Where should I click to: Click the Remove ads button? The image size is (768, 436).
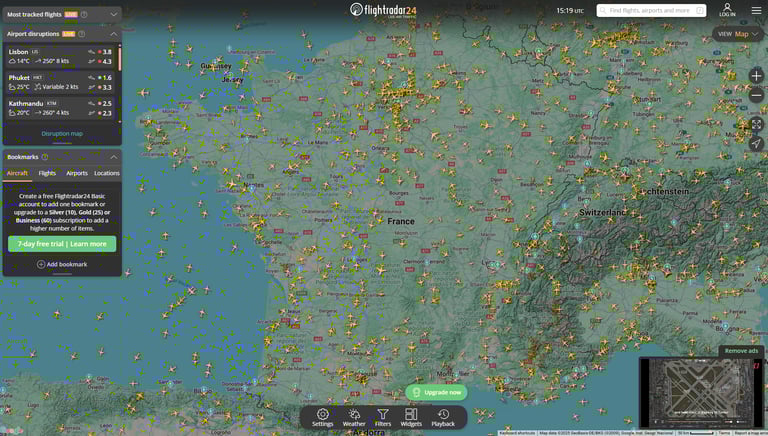coord(741,351)
